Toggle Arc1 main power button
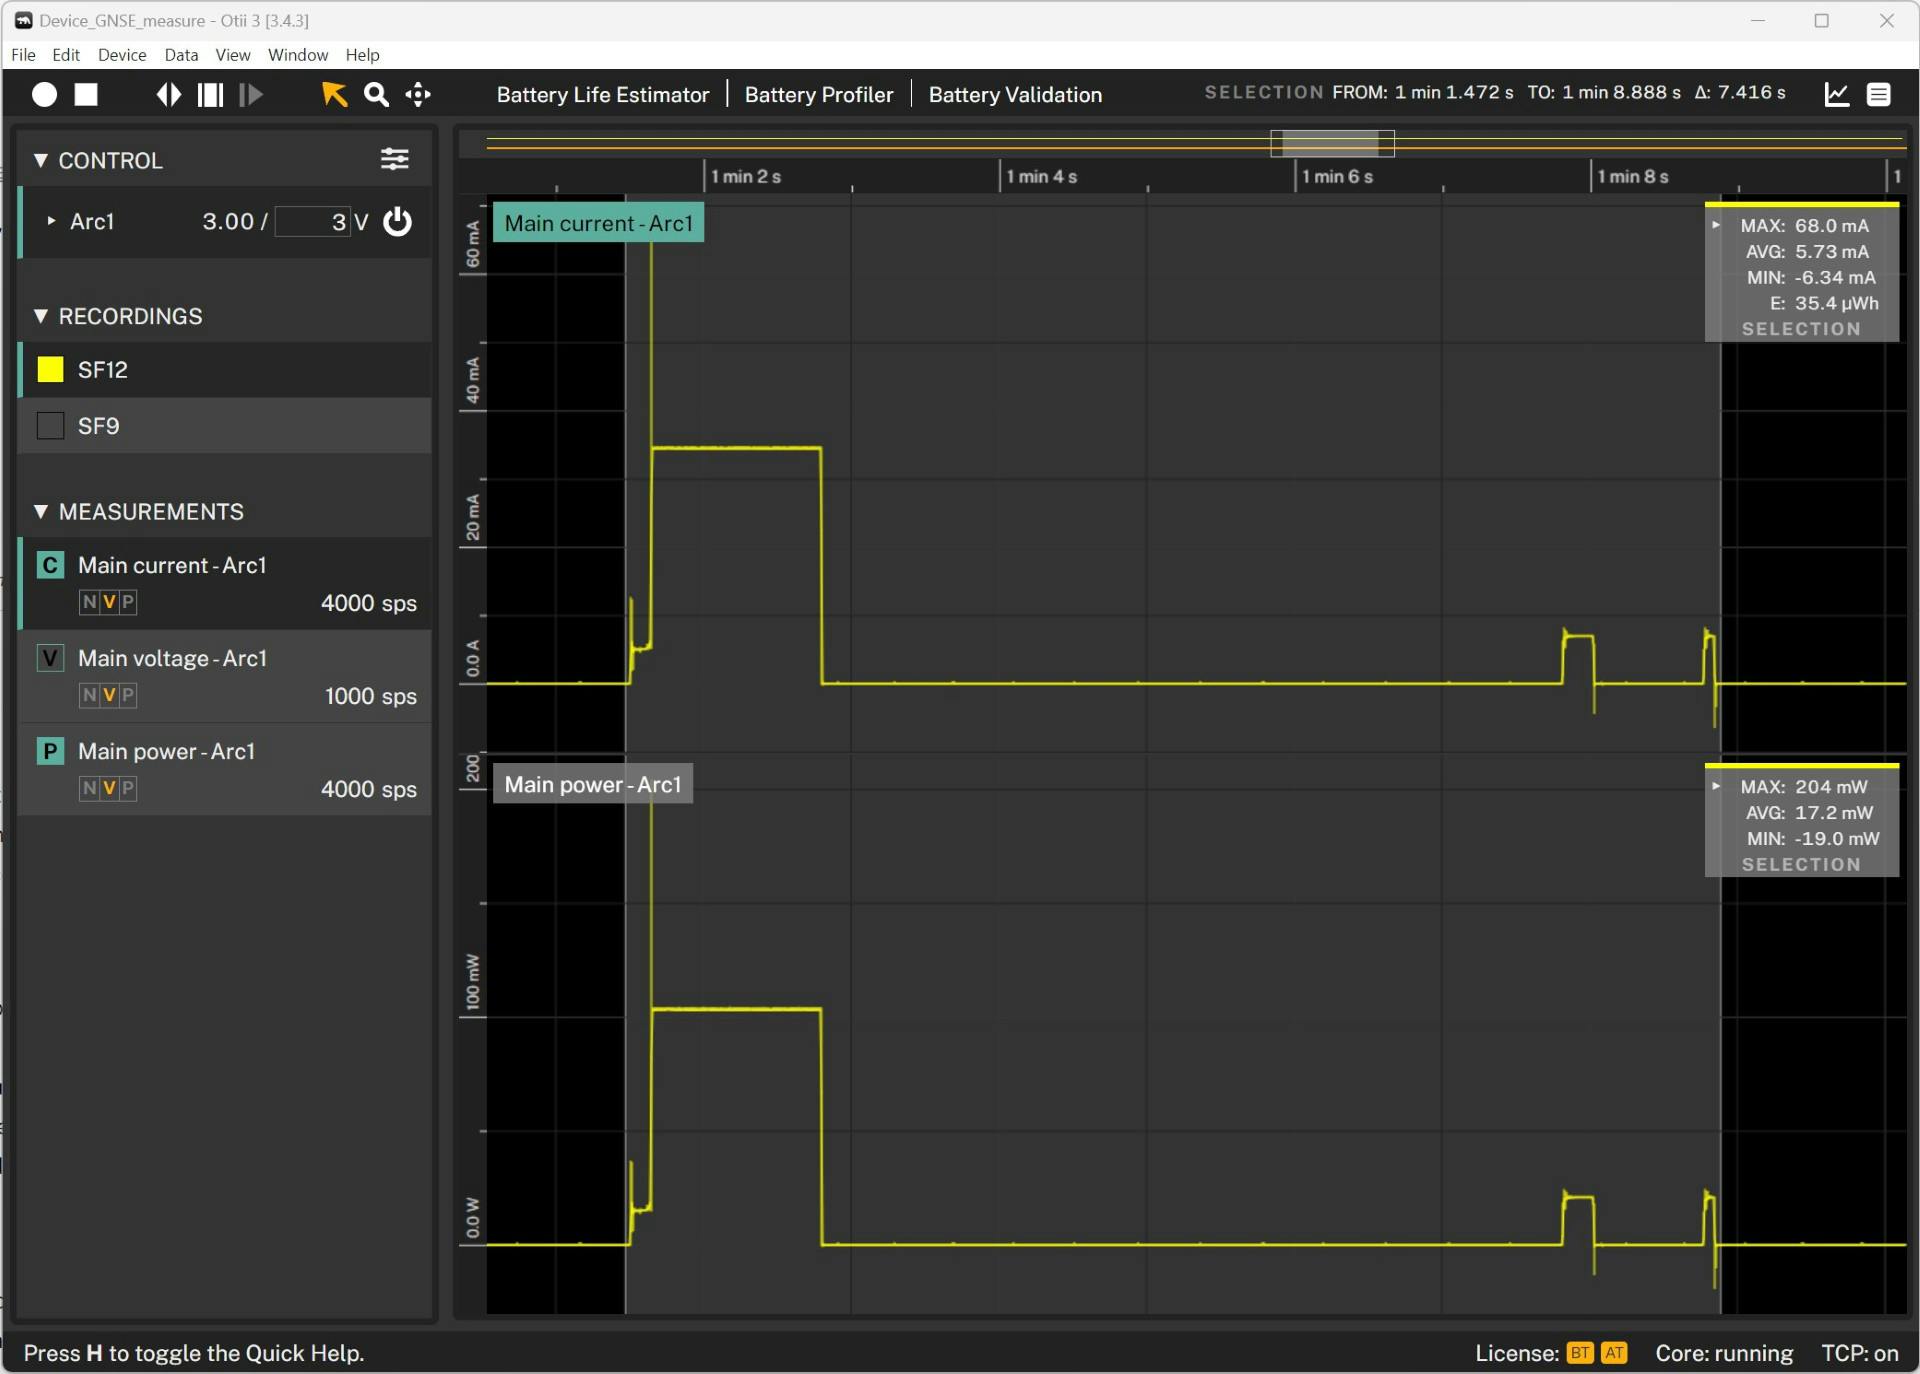This screenshot has height=1374, width=1920. (x=398, y=221)
